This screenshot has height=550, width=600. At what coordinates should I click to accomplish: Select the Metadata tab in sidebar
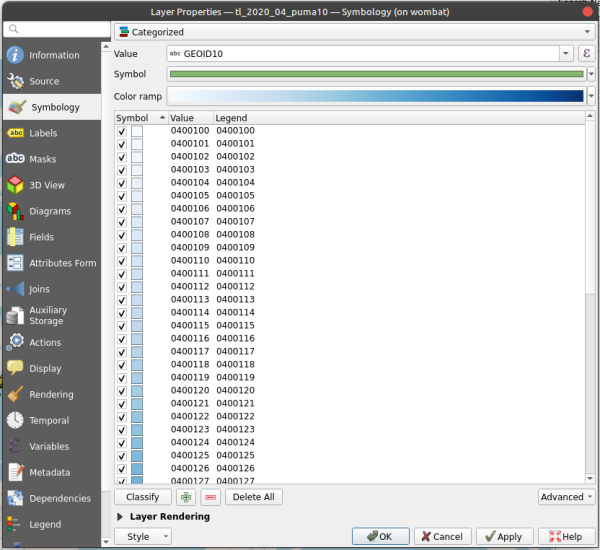49,472
